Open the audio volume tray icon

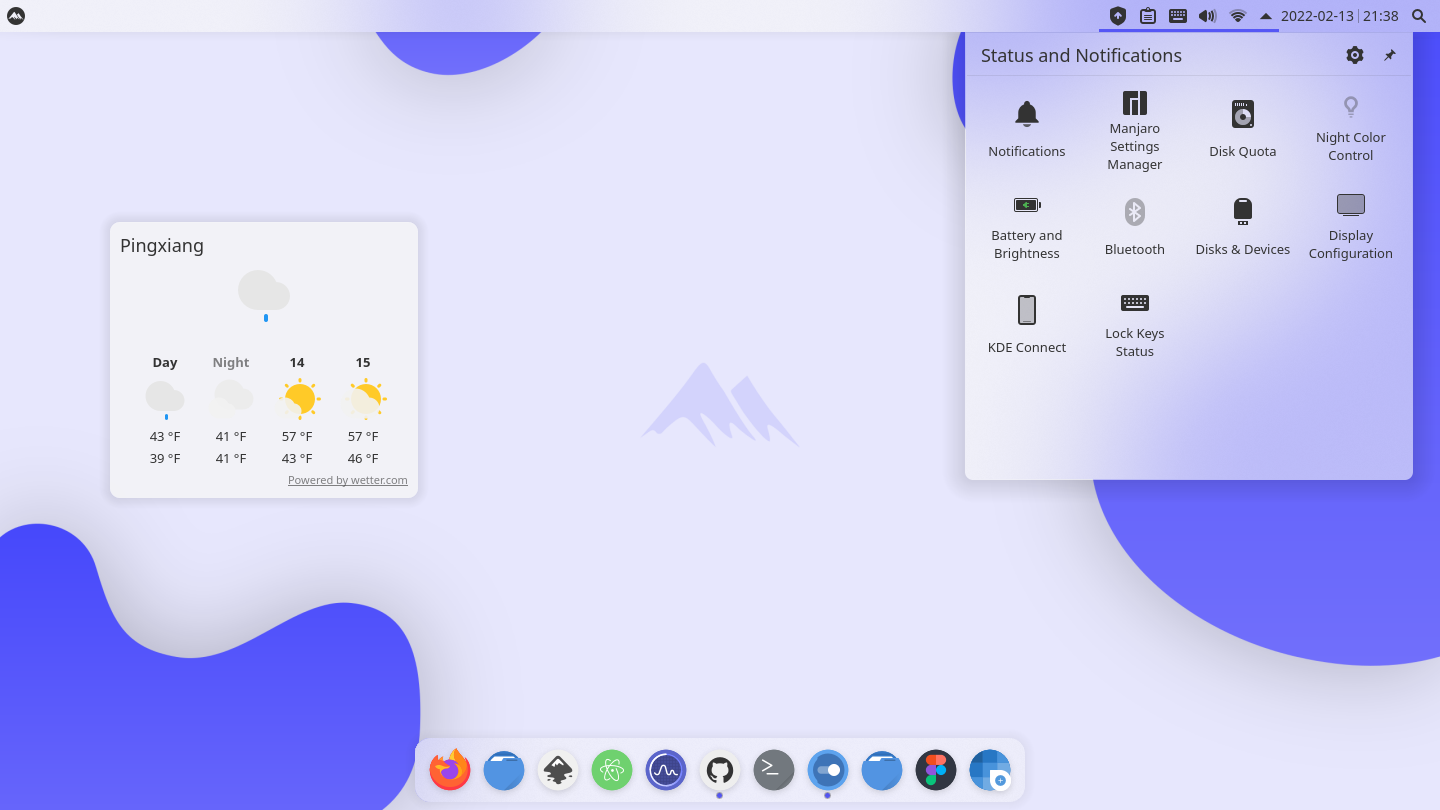1207,16
